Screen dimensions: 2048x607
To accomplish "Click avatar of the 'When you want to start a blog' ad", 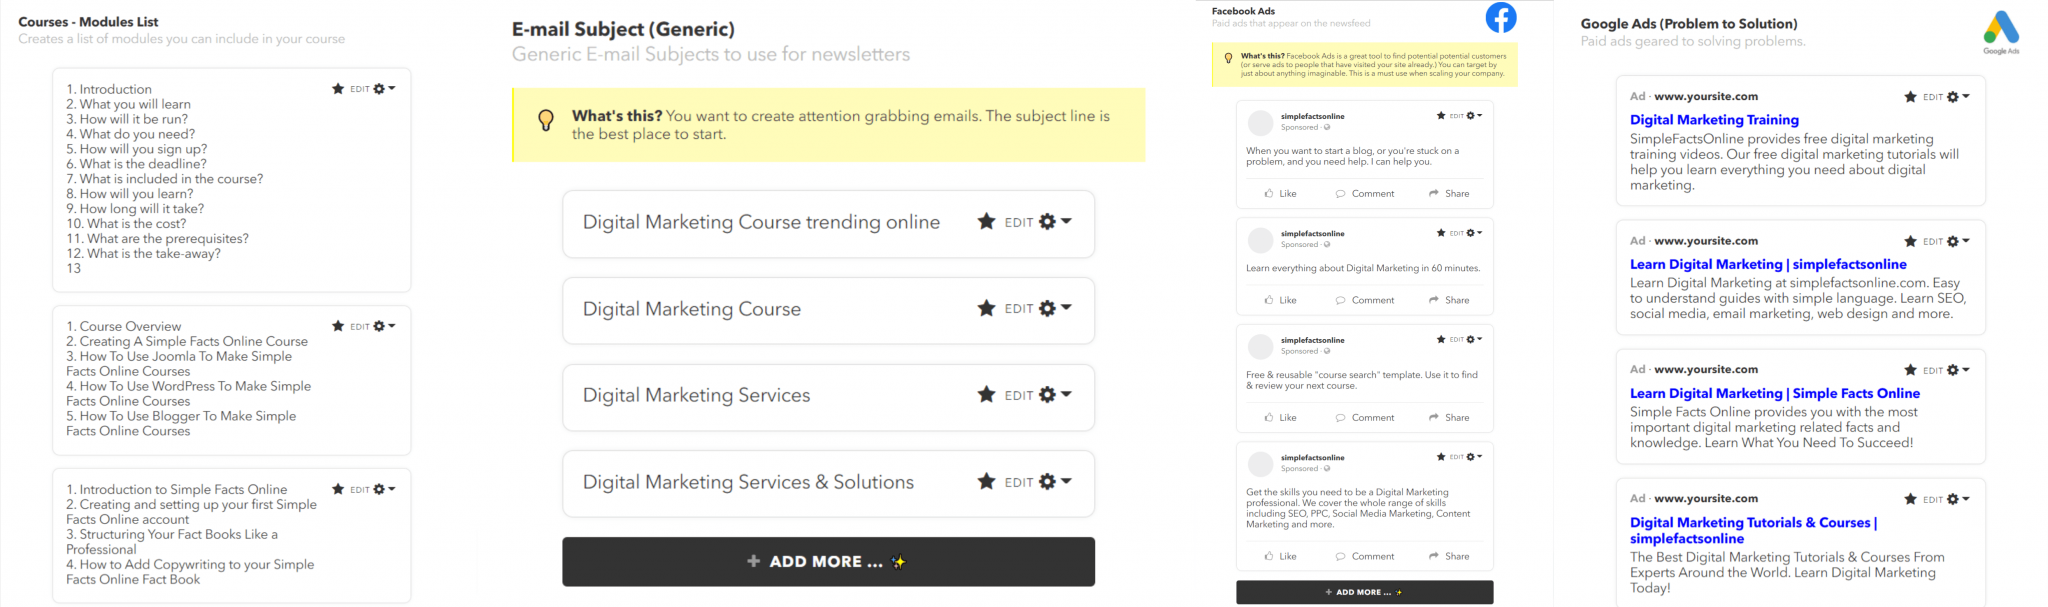I will (1261, 122).
